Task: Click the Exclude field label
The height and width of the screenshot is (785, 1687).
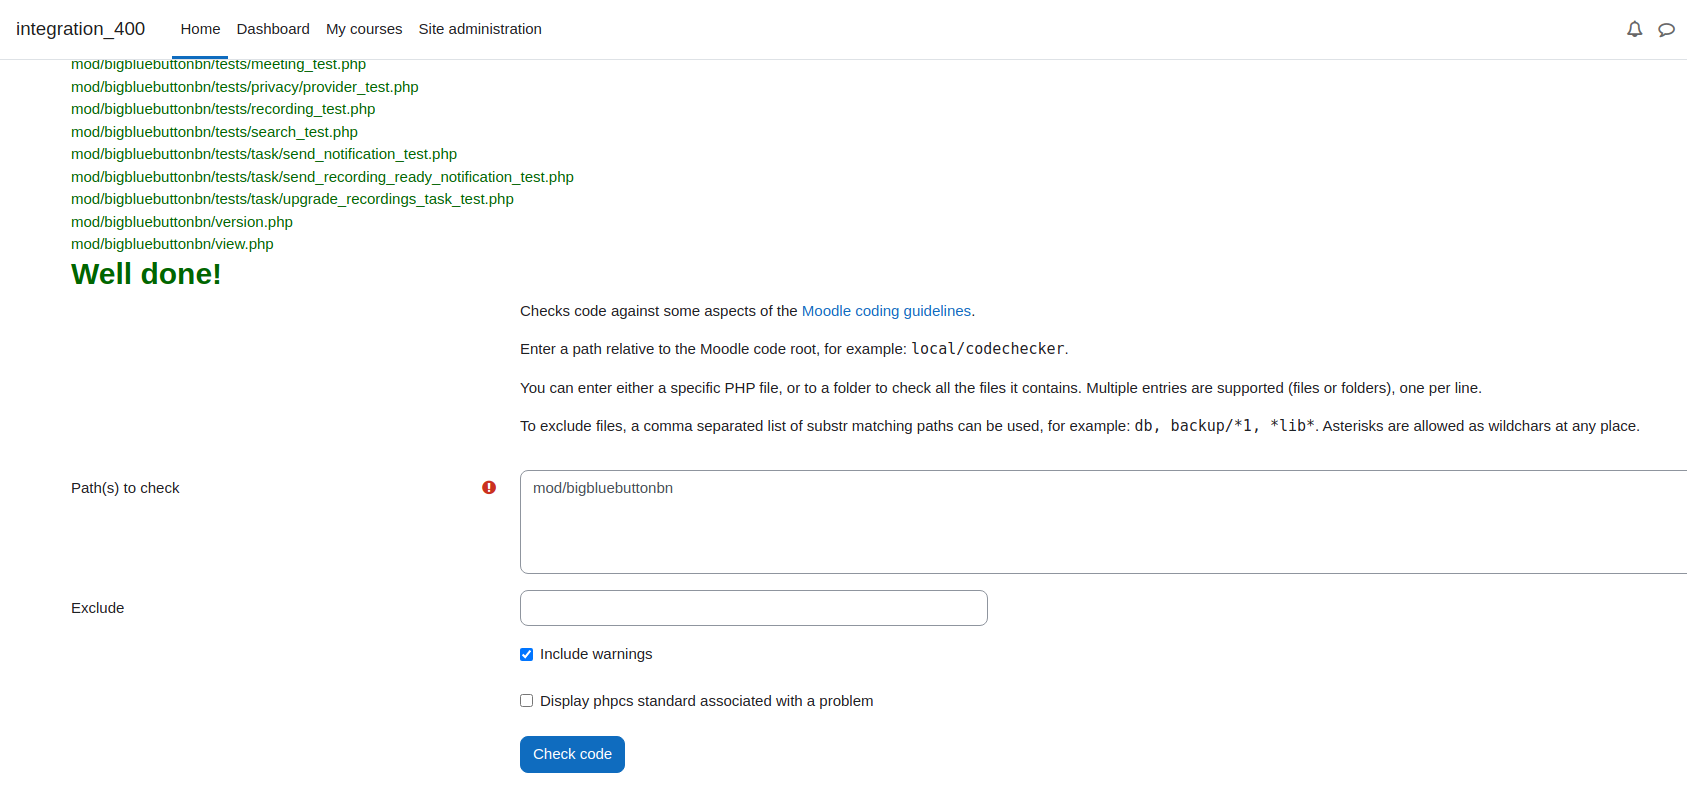Action: (98, 608)
